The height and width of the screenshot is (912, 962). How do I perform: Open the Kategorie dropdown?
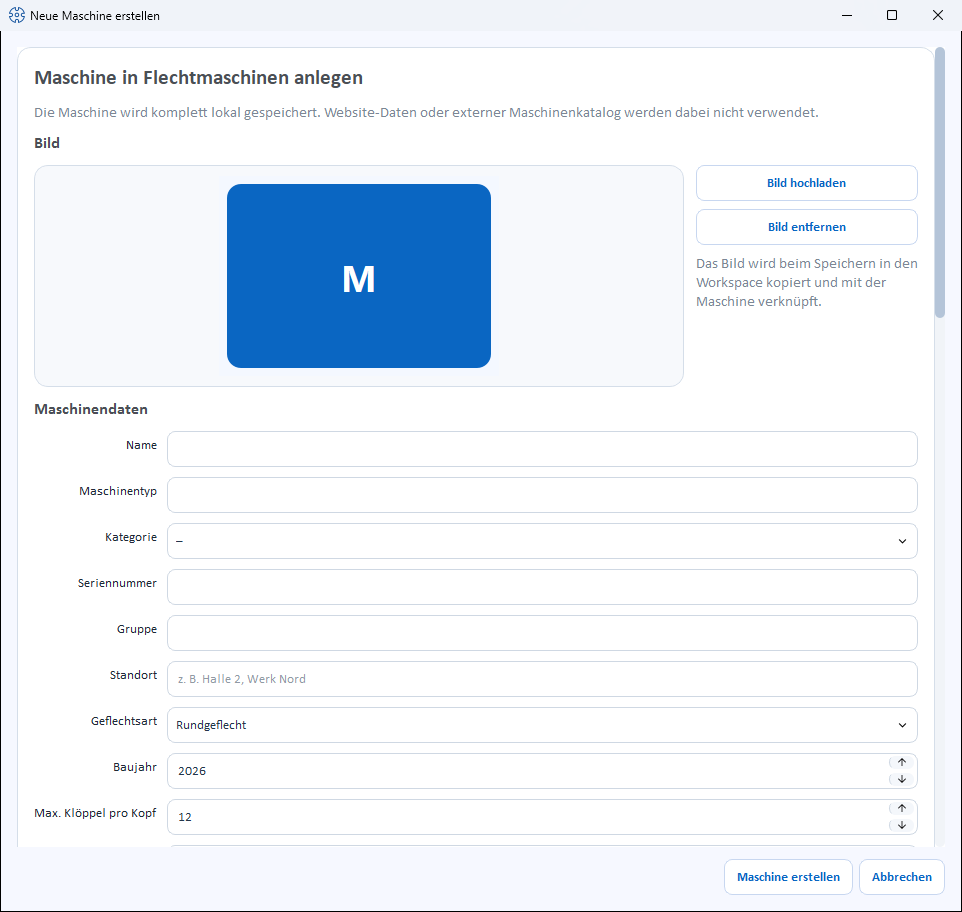542,541
